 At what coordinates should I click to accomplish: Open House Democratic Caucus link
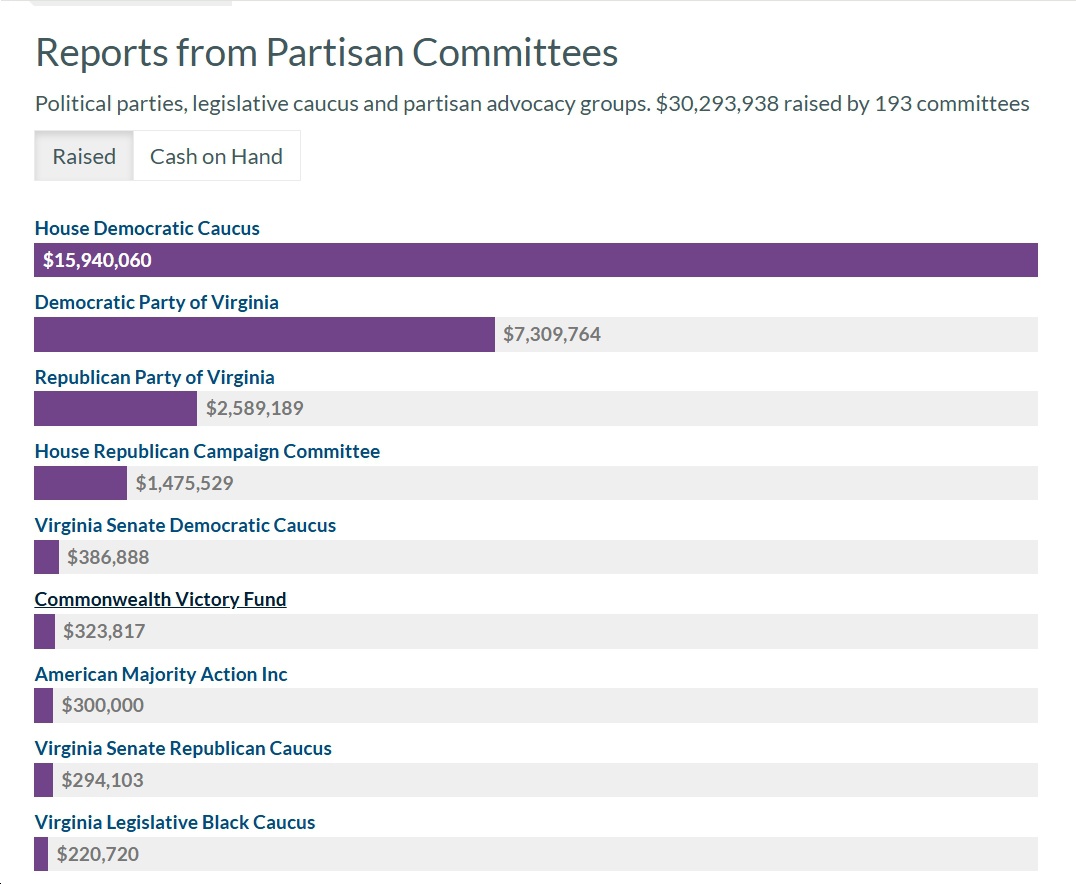coord(147,228)
